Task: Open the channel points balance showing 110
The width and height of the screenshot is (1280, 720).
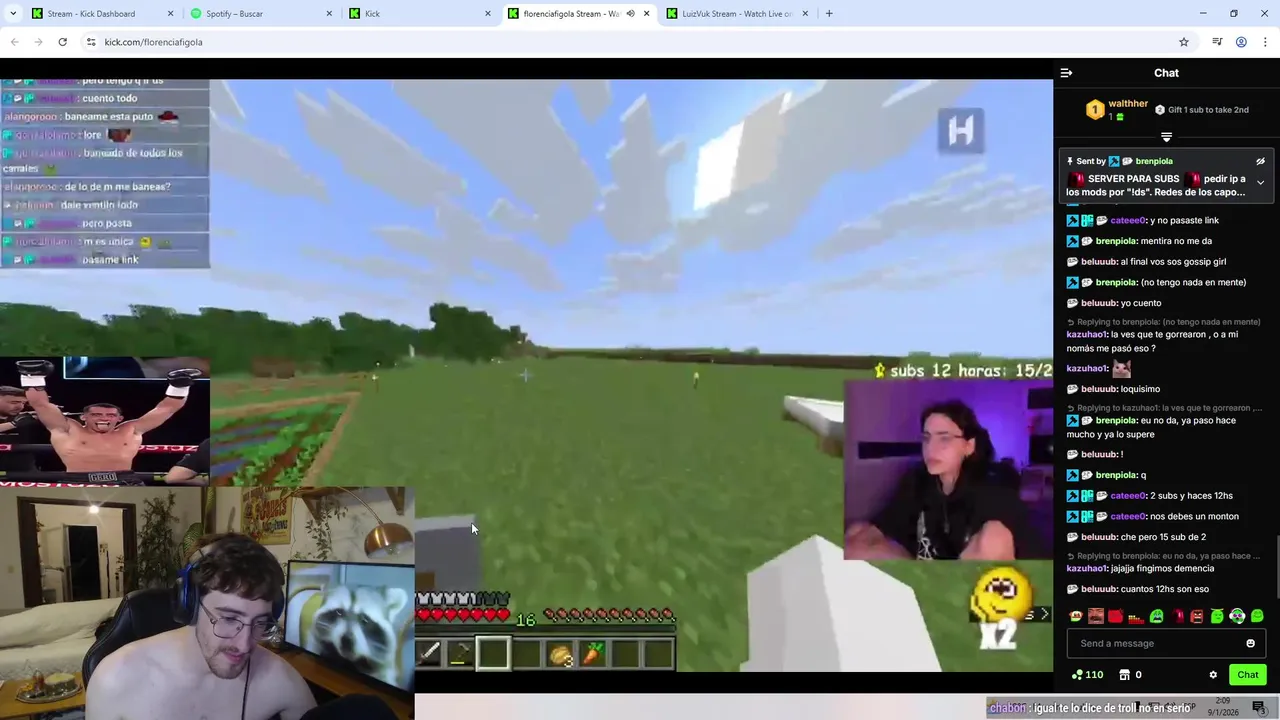Action: [x=1087, y=675]
